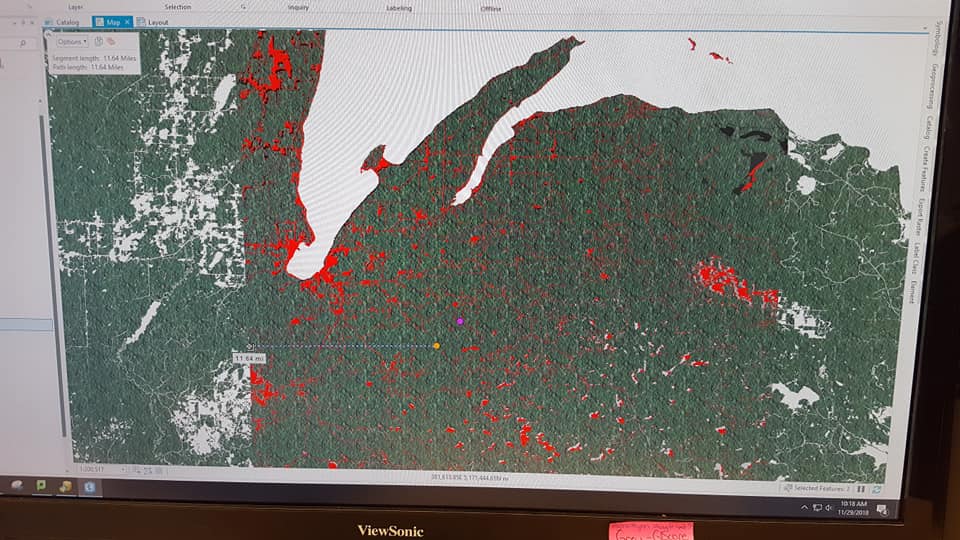Click the Labeling ribbon group label

(399, 8)
